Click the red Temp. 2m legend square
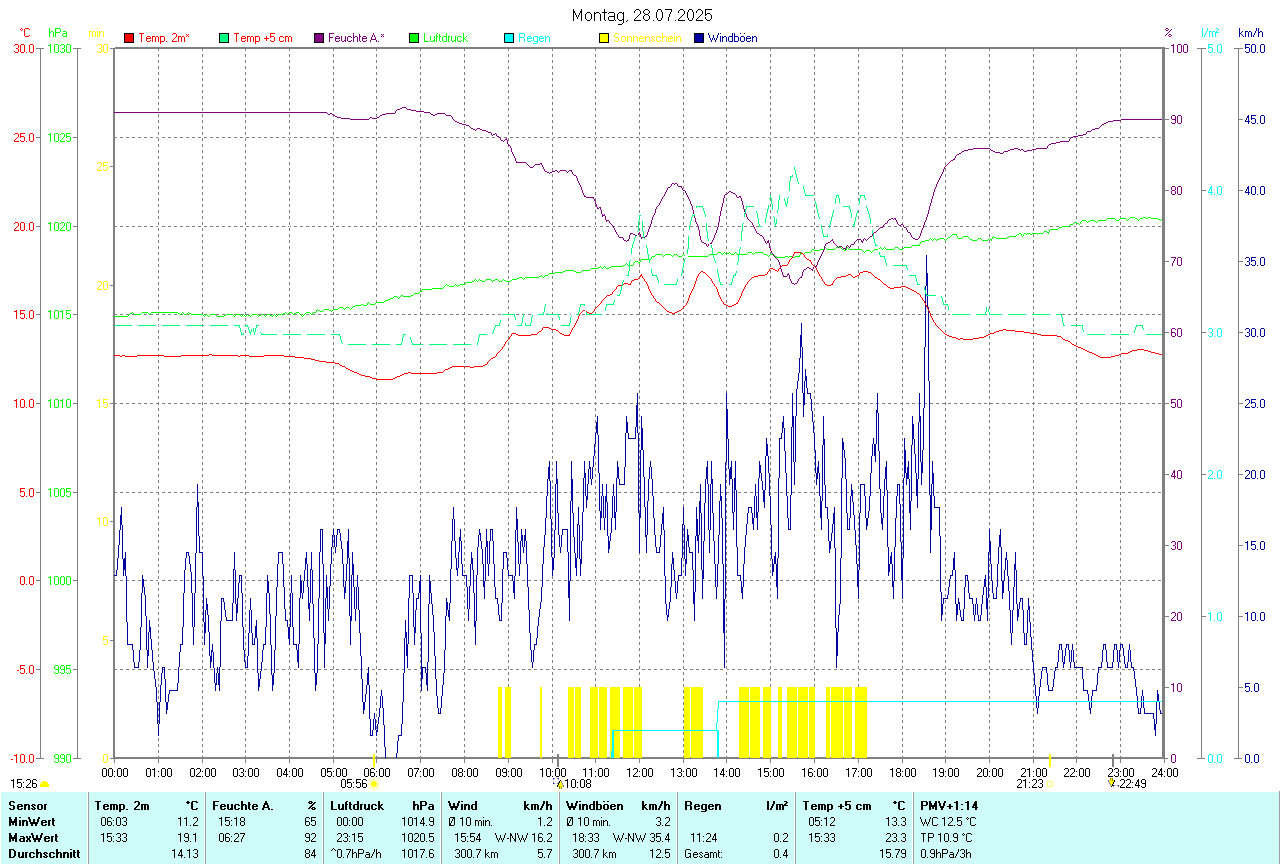This screenshot has height=864, width=1280. [x=129, y=38]
